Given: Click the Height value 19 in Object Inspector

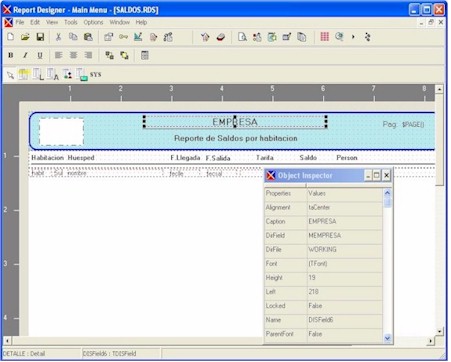Looking at the screenshot, I should [345, 278].
